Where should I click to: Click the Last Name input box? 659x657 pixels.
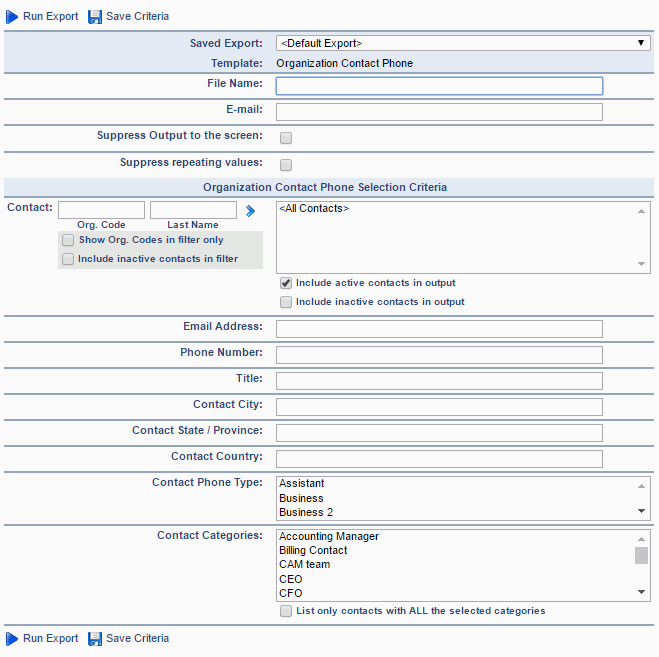click(193, 210)
